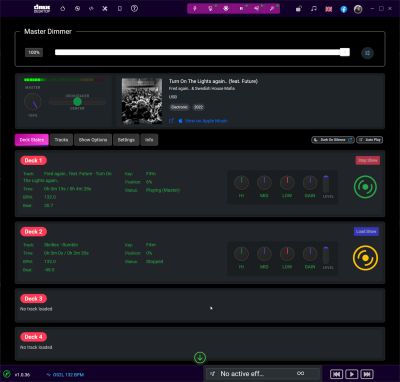Click the user avatar in top bar

[x=358, y=9]
